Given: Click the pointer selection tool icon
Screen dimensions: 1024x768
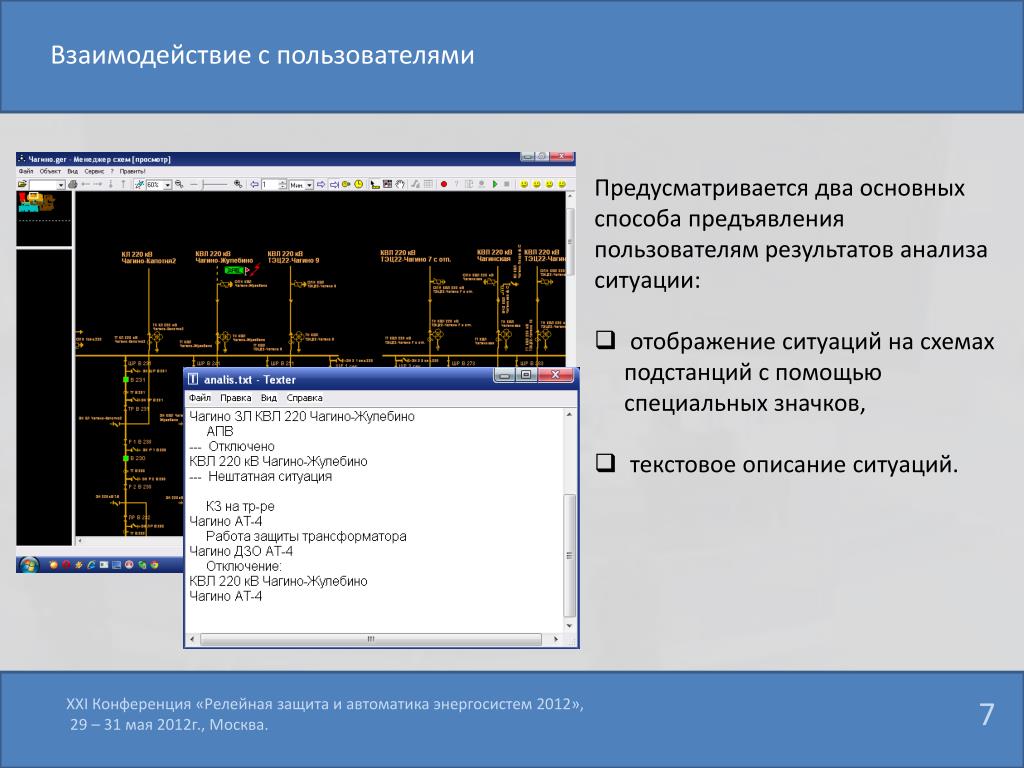Looking at the screenshot, I should [x=375, y=185].
